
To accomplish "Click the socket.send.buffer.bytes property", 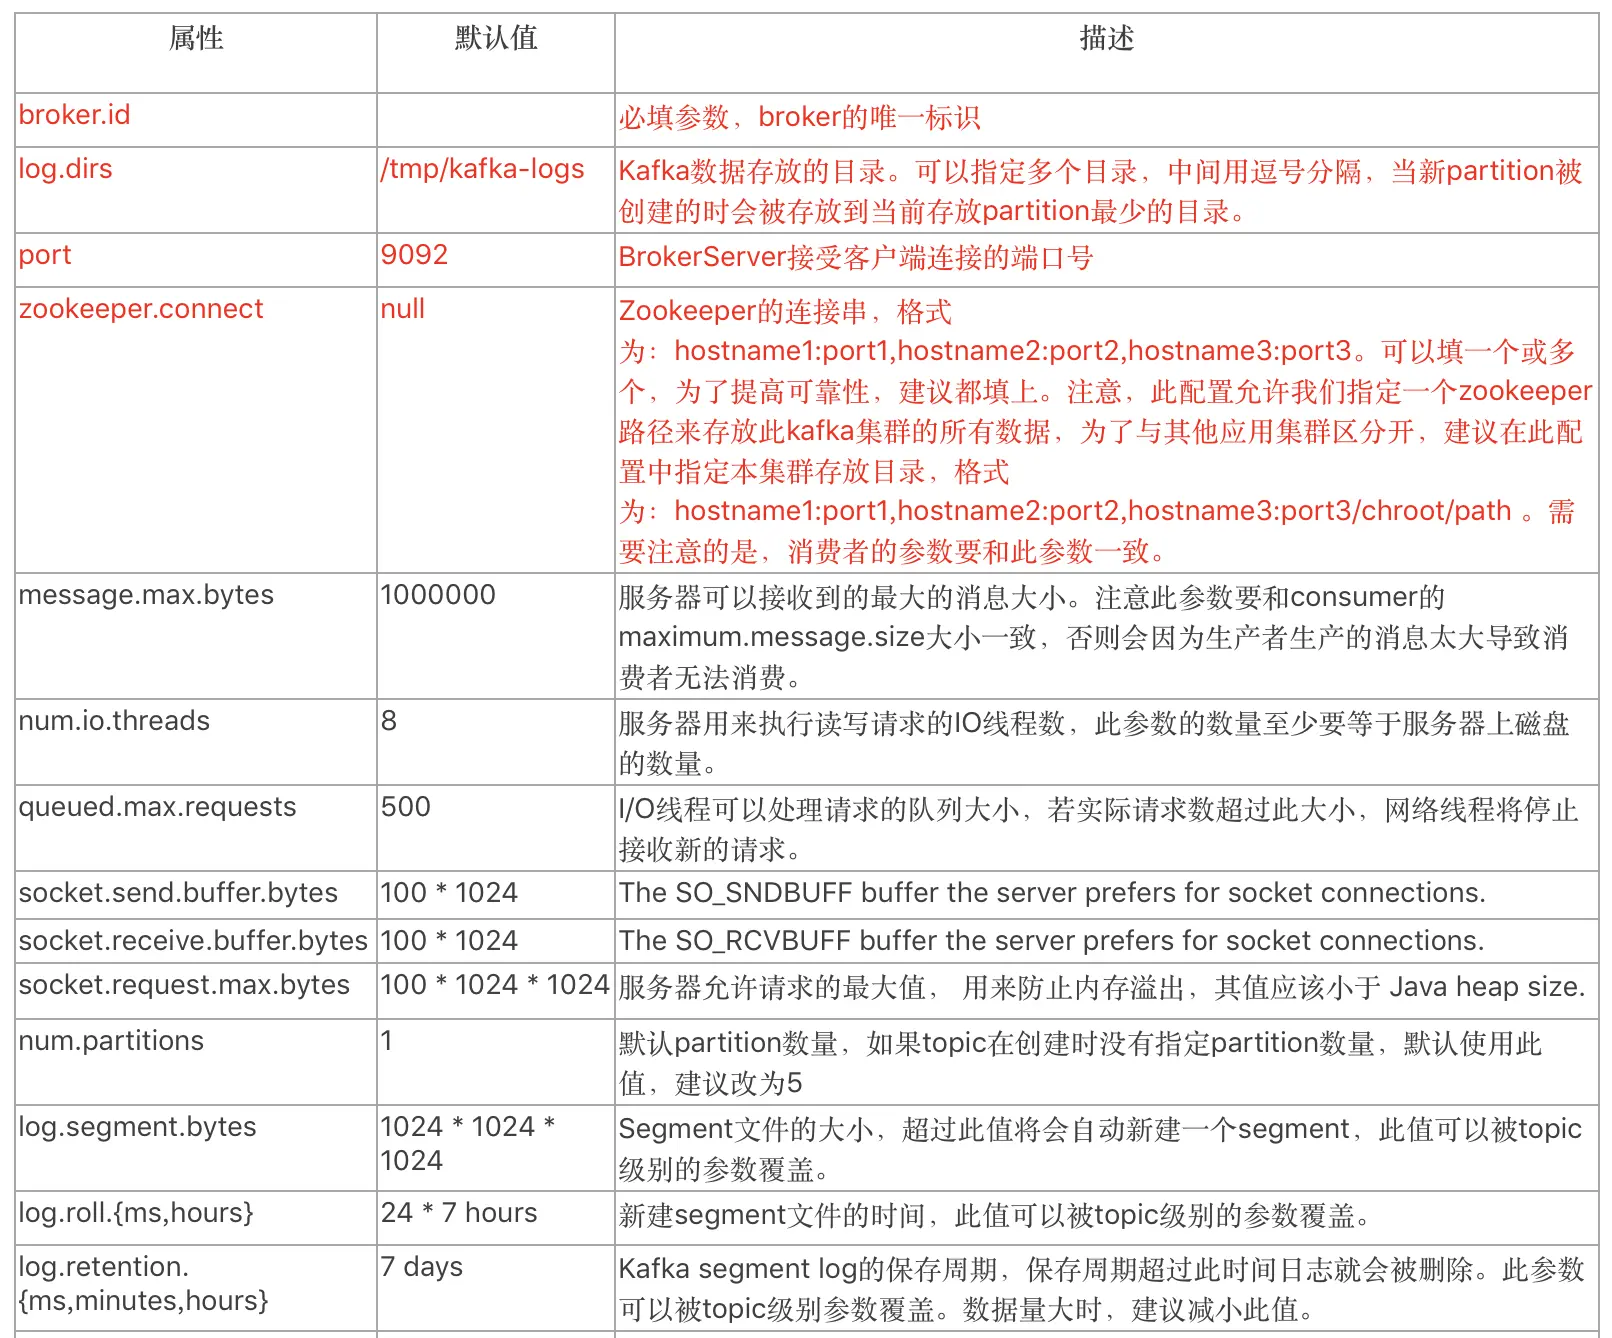I will coord(178,893).
